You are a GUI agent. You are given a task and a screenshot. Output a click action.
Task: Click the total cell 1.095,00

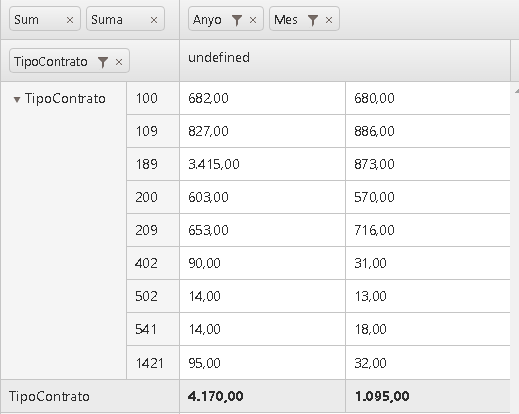(x=428, y=396)
